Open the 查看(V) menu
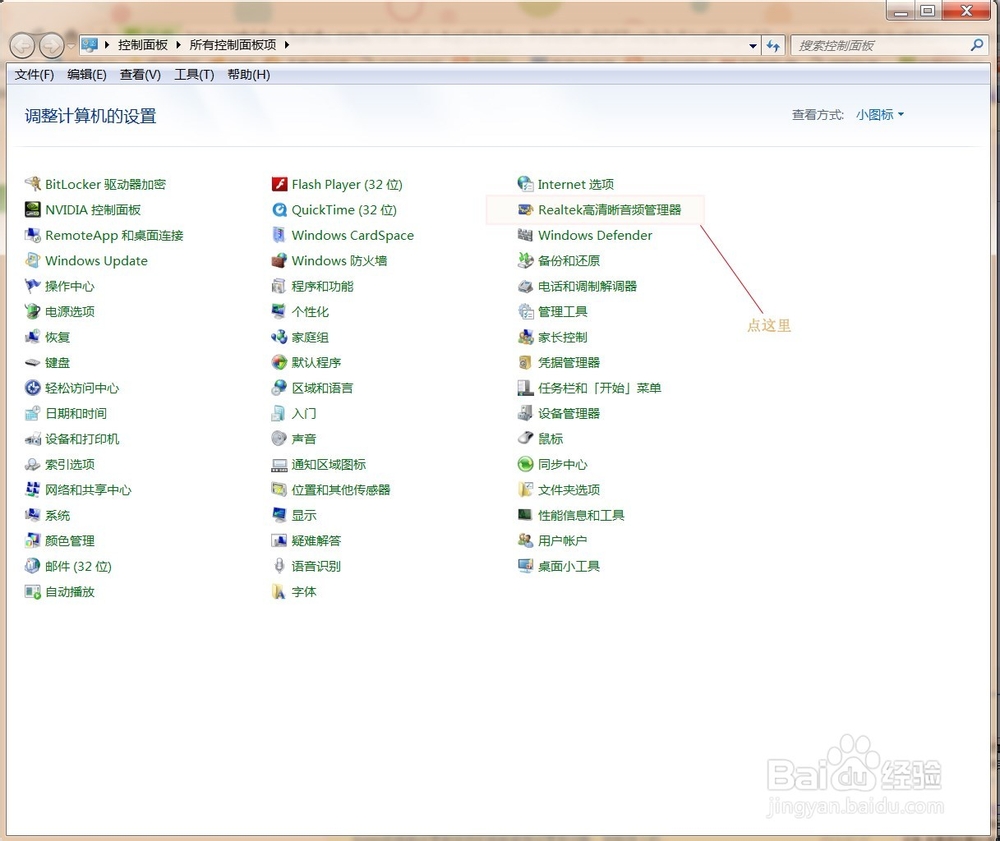The width and height of the screenshot is (1000, 841). tap(140, 75)
